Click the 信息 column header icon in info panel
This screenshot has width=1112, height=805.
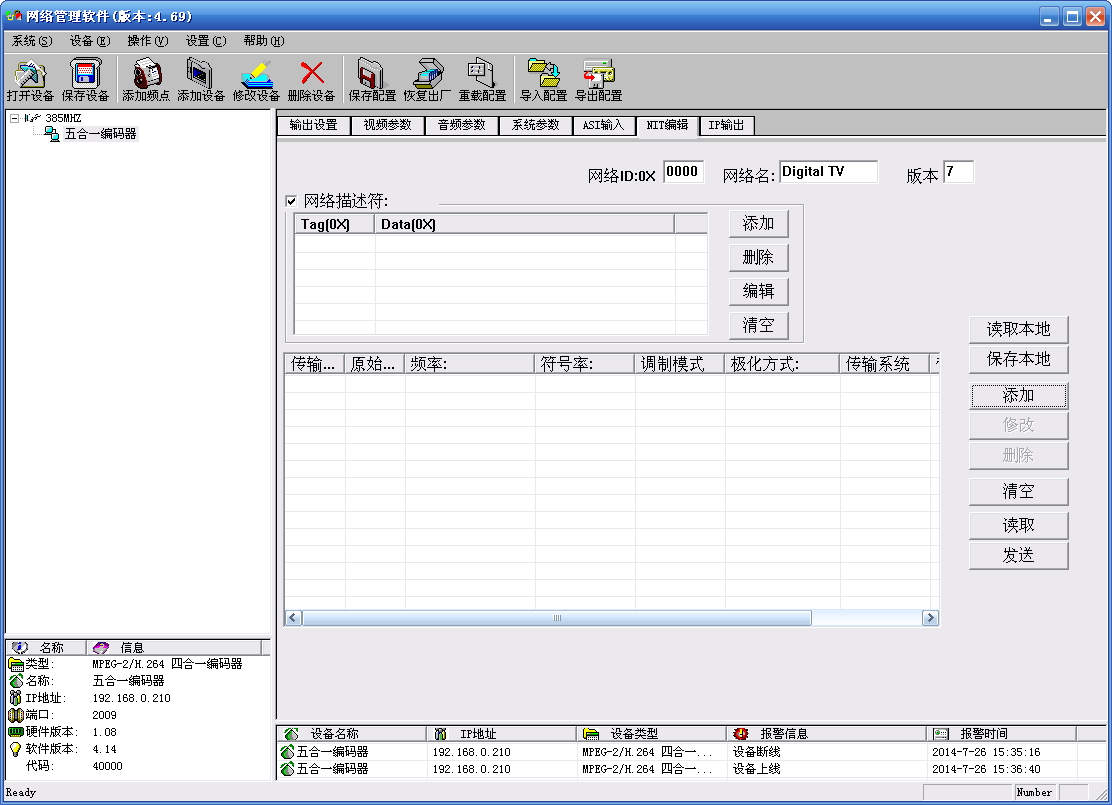(x=101, y=648)
